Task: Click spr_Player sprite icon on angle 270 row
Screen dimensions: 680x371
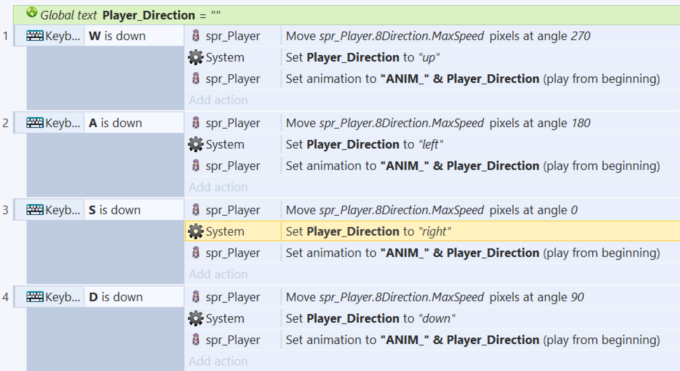Action: tap(196, 36)
